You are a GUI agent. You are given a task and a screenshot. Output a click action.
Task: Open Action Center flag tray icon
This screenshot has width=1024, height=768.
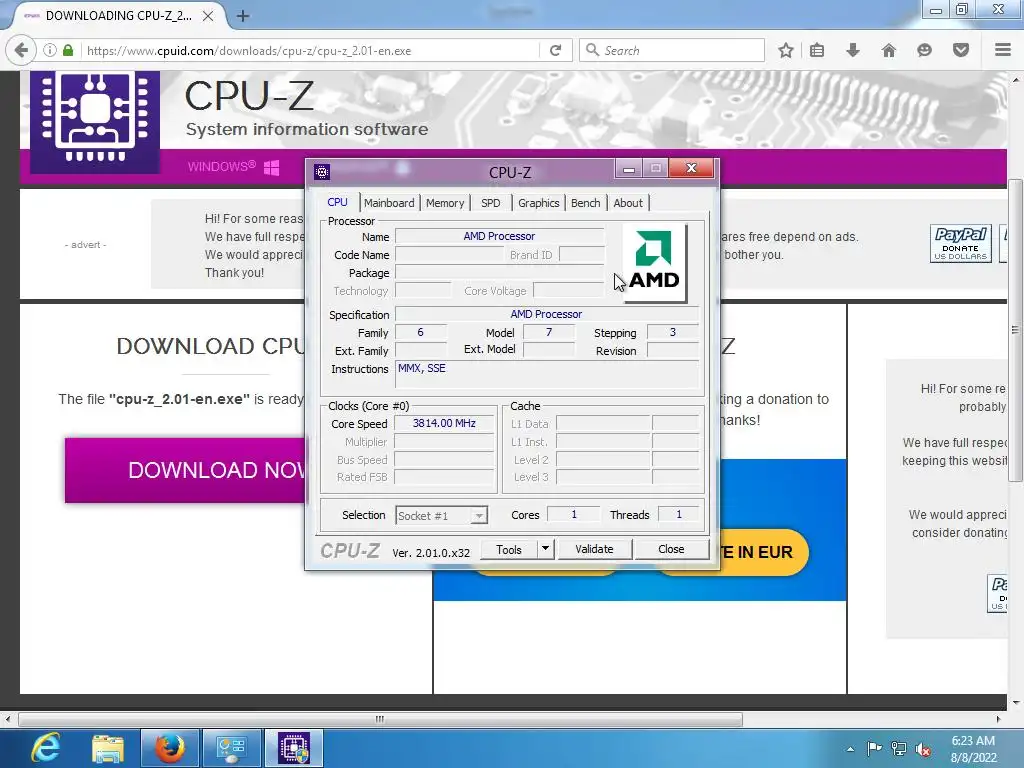[874, 748]
